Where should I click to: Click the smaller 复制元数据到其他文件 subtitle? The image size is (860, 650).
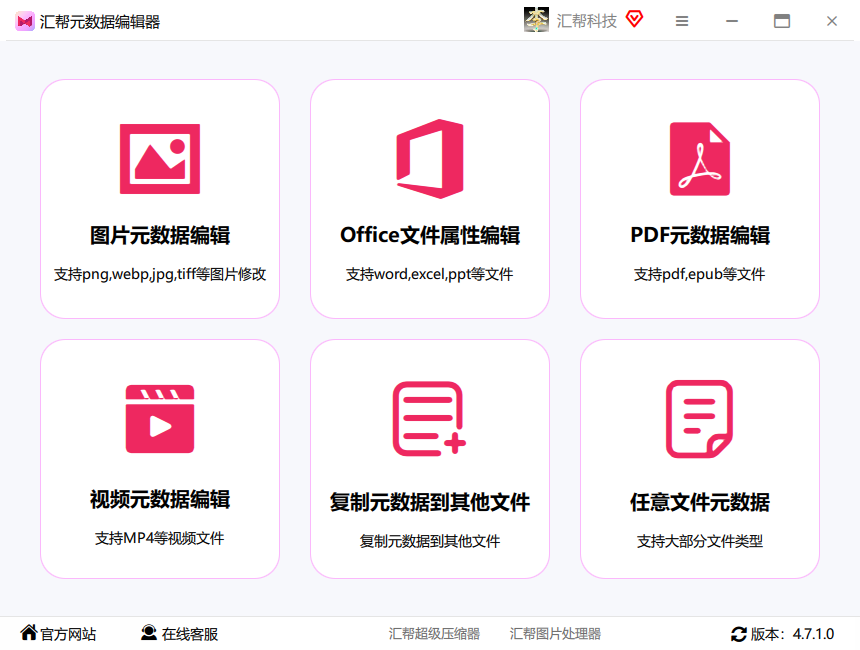pyautogui.click(x=429, y=541)
